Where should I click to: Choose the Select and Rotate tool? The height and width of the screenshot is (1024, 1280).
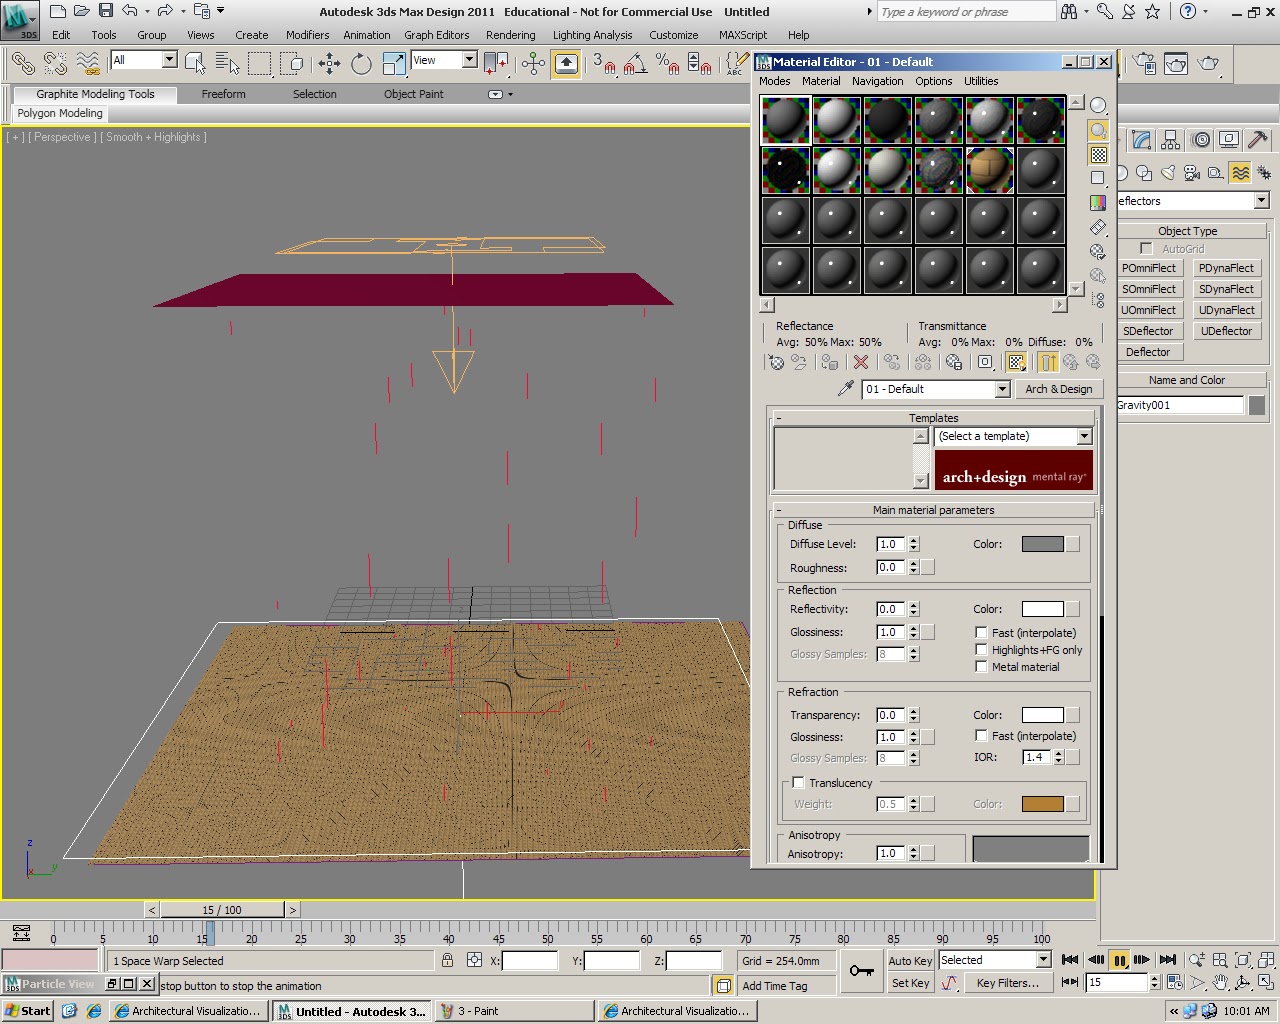(x=361, y=64)
